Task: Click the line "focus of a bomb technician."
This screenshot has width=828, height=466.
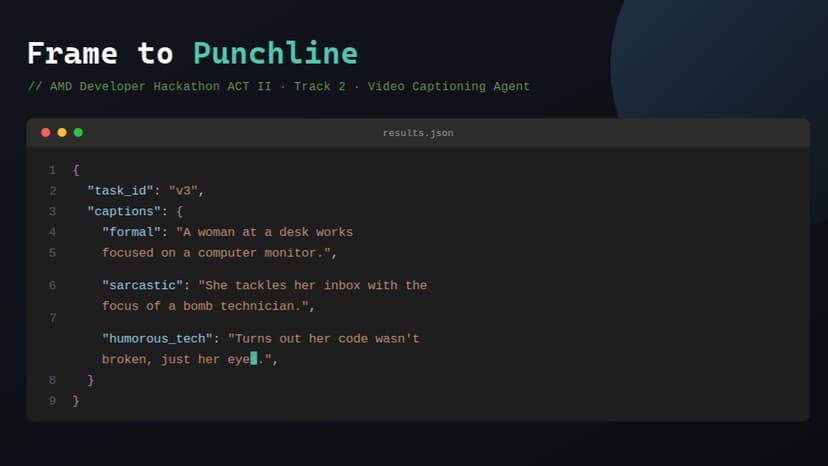Action: (x=205, y=306)
